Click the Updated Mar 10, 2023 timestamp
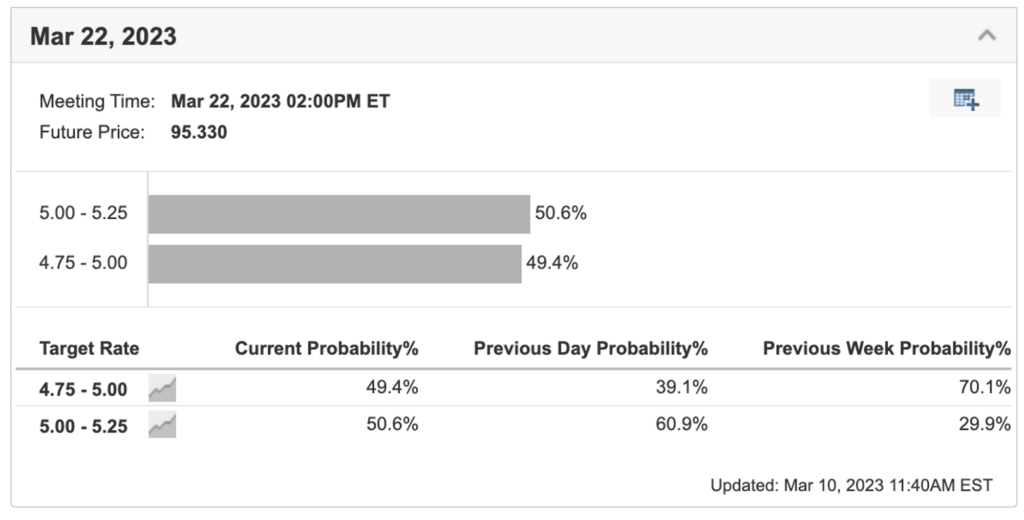Image resolution: width=1024 pixels, height=520 pixels. point(852,485)
